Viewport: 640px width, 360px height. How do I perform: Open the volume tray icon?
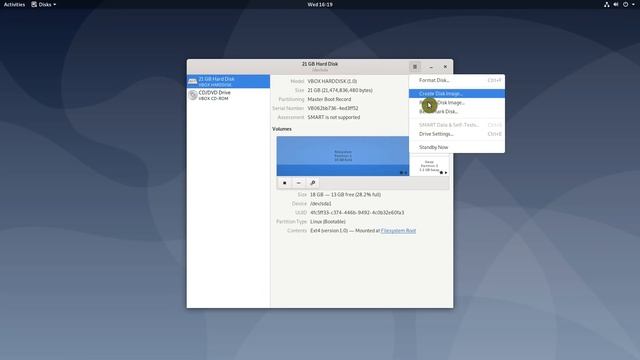pos(616,4)
